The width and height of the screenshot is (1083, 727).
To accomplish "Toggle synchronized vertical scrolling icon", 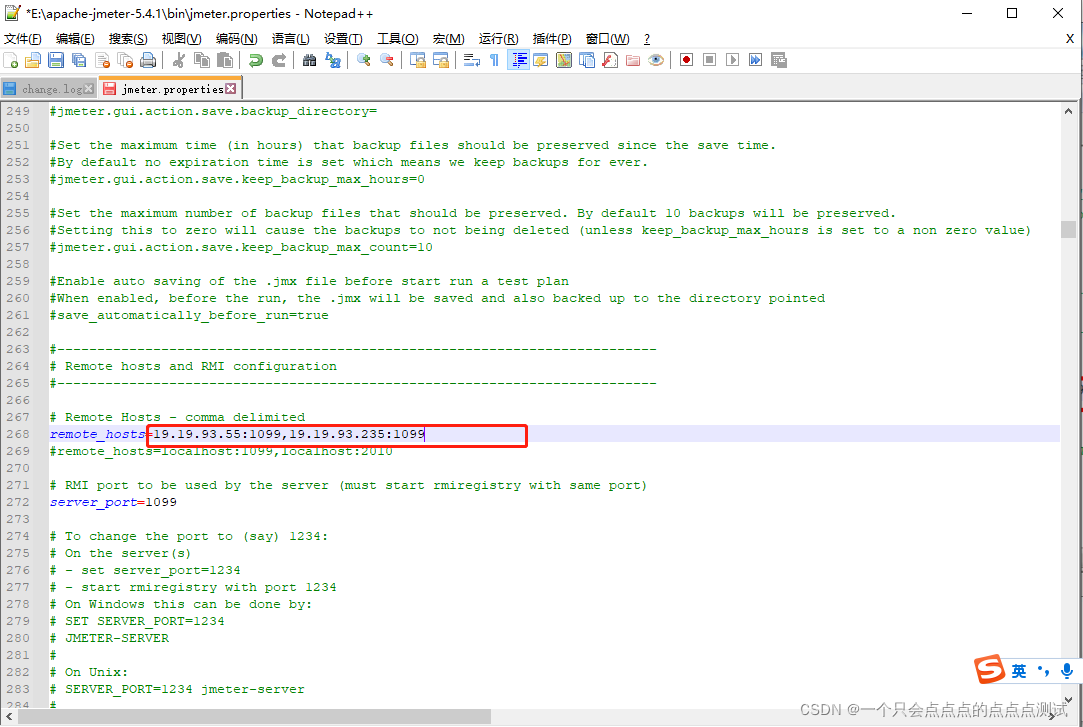I will (x=417, y=60).
